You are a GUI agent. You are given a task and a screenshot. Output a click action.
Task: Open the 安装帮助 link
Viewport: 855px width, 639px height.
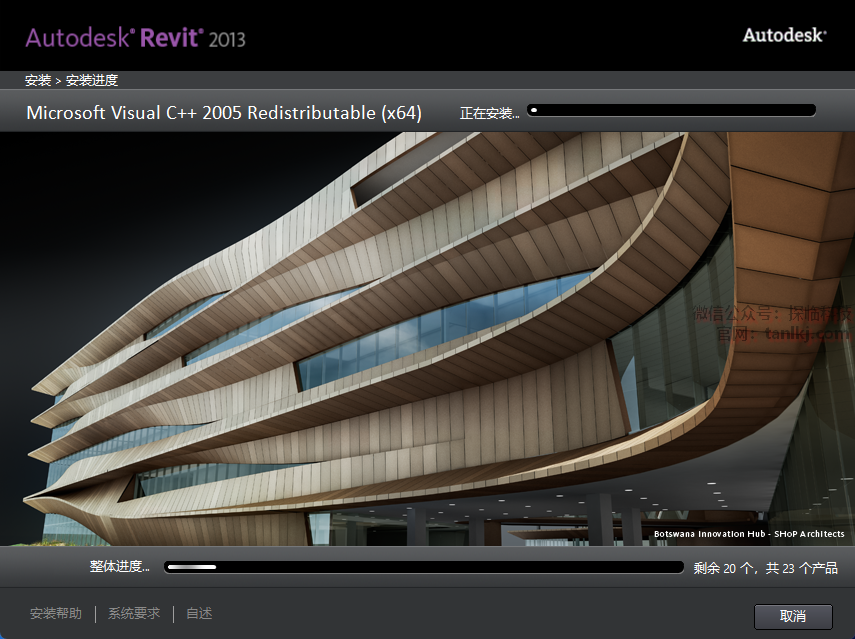click(56, 613)
